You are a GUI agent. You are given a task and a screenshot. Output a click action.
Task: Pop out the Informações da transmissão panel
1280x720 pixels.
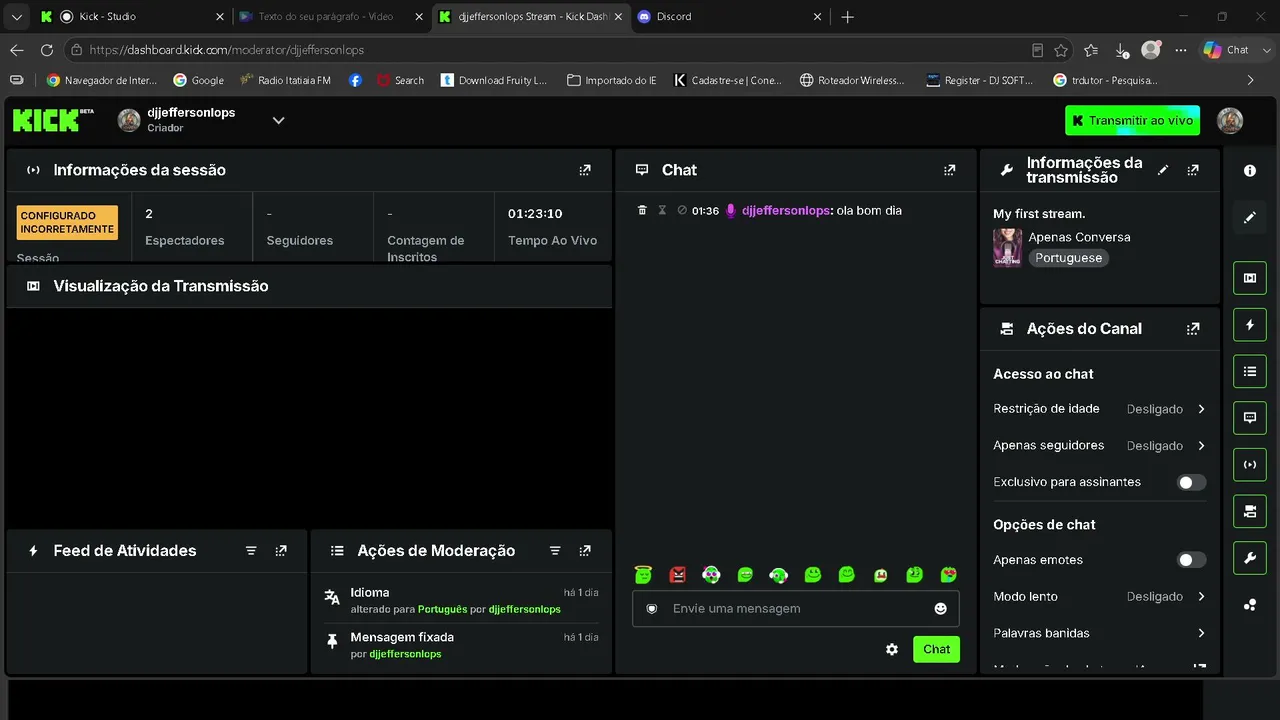pyautogui.click(x=1193, y=170)
